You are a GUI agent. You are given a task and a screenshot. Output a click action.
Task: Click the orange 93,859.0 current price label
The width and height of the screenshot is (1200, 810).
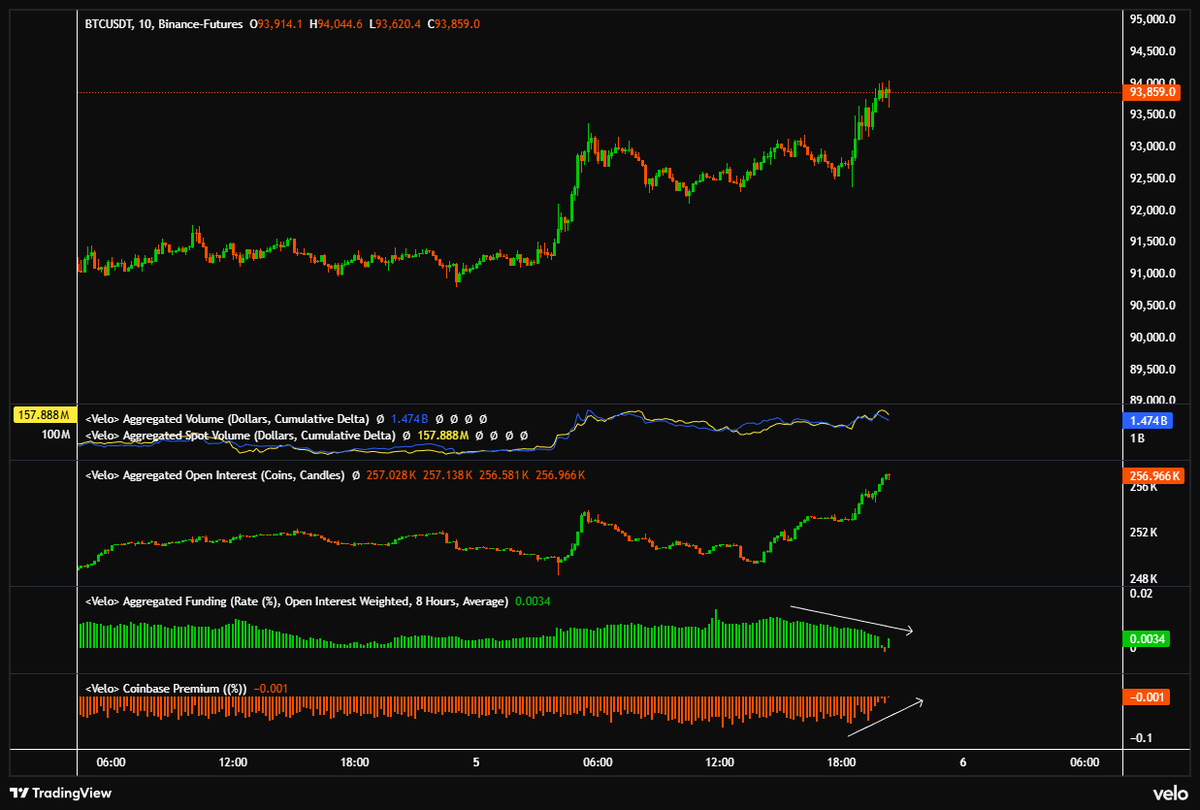[1154, 92]
